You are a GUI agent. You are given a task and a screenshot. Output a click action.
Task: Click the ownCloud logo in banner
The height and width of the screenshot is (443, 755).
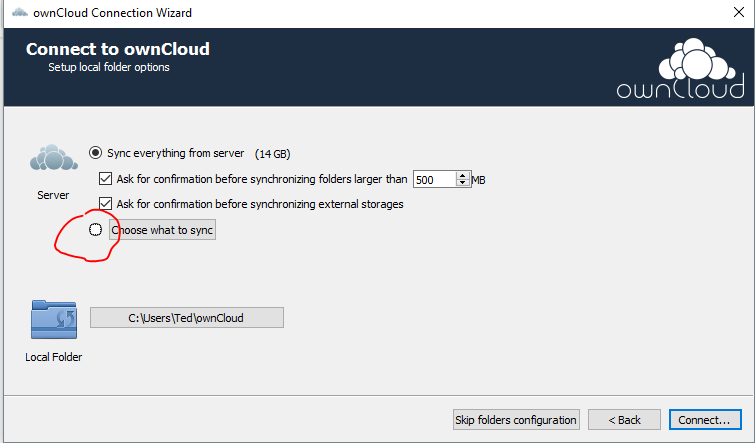681,69
